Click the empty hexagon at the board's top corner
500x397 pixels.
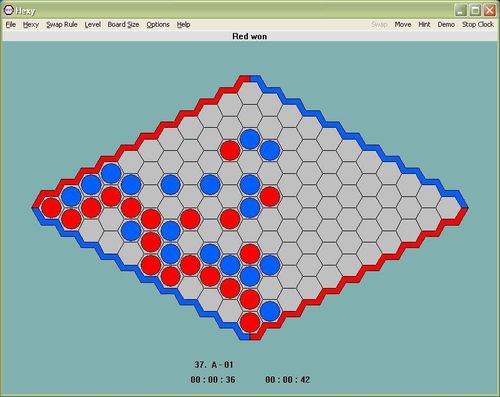point(250,93)
